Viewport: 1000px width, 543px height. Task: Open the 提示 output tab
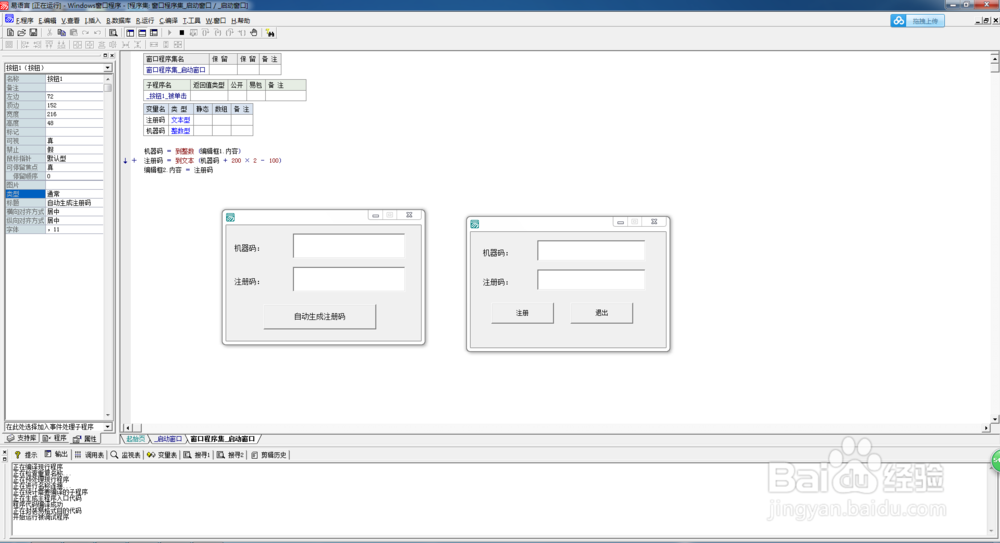coord(26,455)
